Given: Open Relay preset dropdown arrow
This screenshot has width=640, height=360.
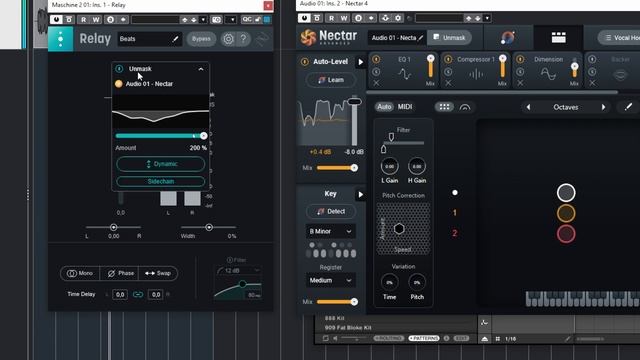Looking at the screenshot, I should pos(203,19).
